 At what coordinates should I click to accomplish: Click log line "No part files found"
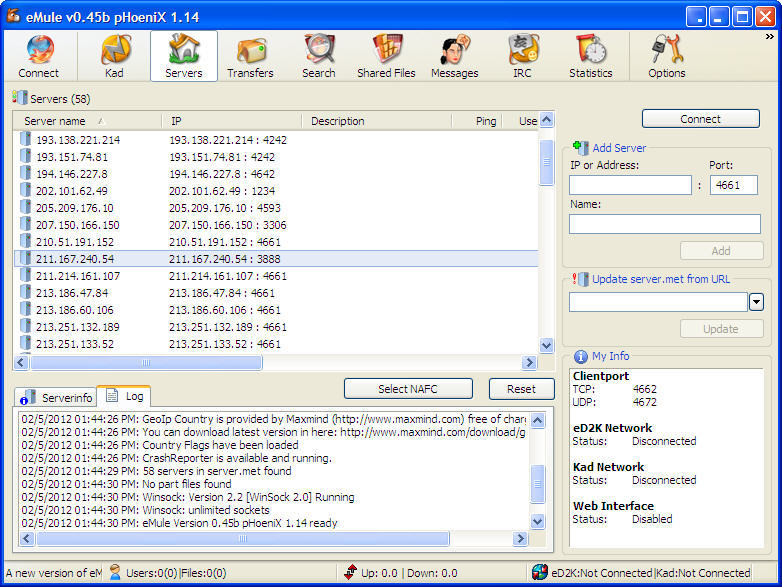187,484
